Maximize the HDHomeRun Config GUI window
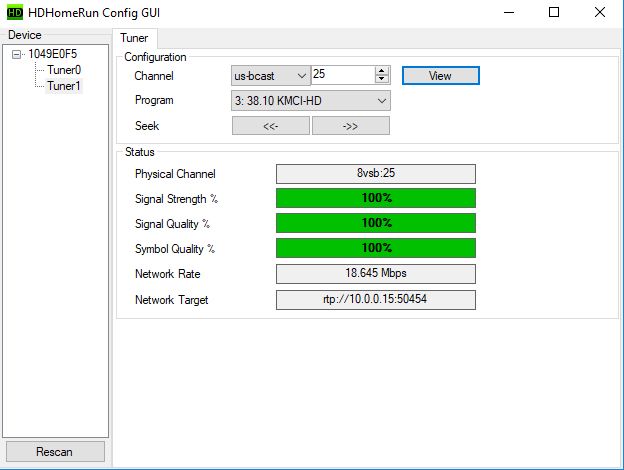The image size is (624, 470). (x=554, y=12)
